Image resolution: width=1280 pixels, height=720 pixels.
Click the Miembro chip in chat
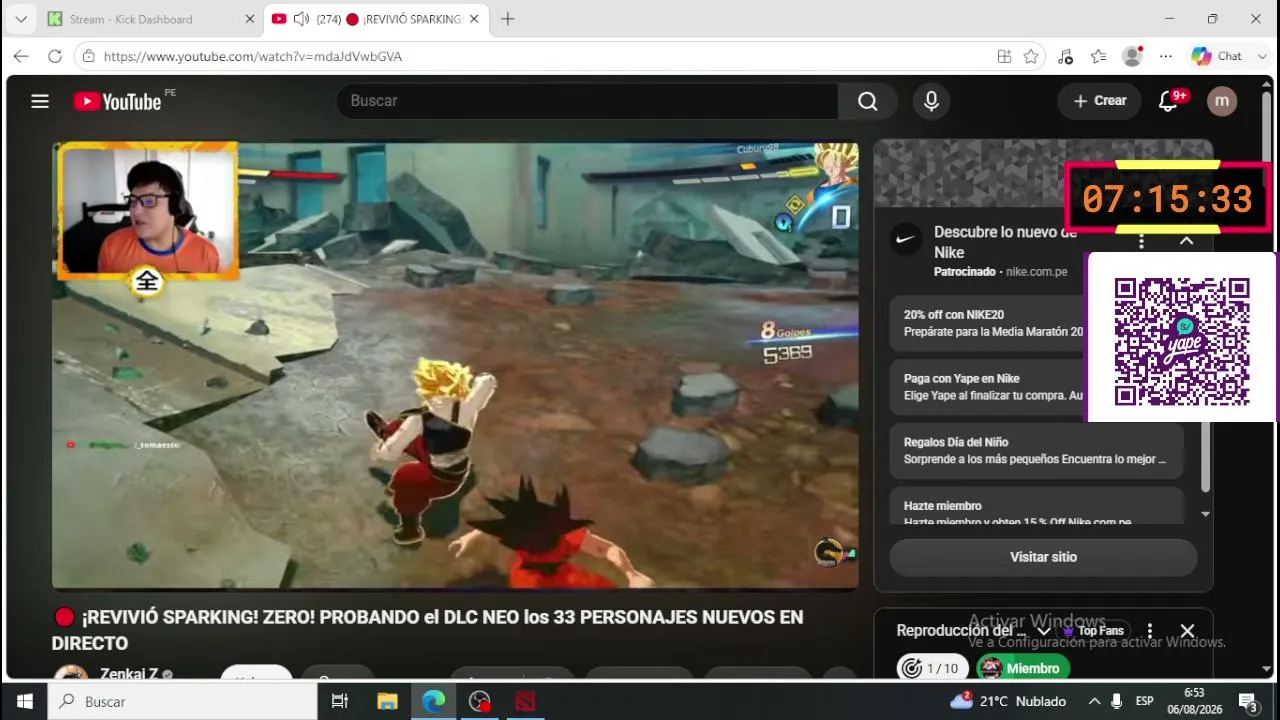point(1023,668)
